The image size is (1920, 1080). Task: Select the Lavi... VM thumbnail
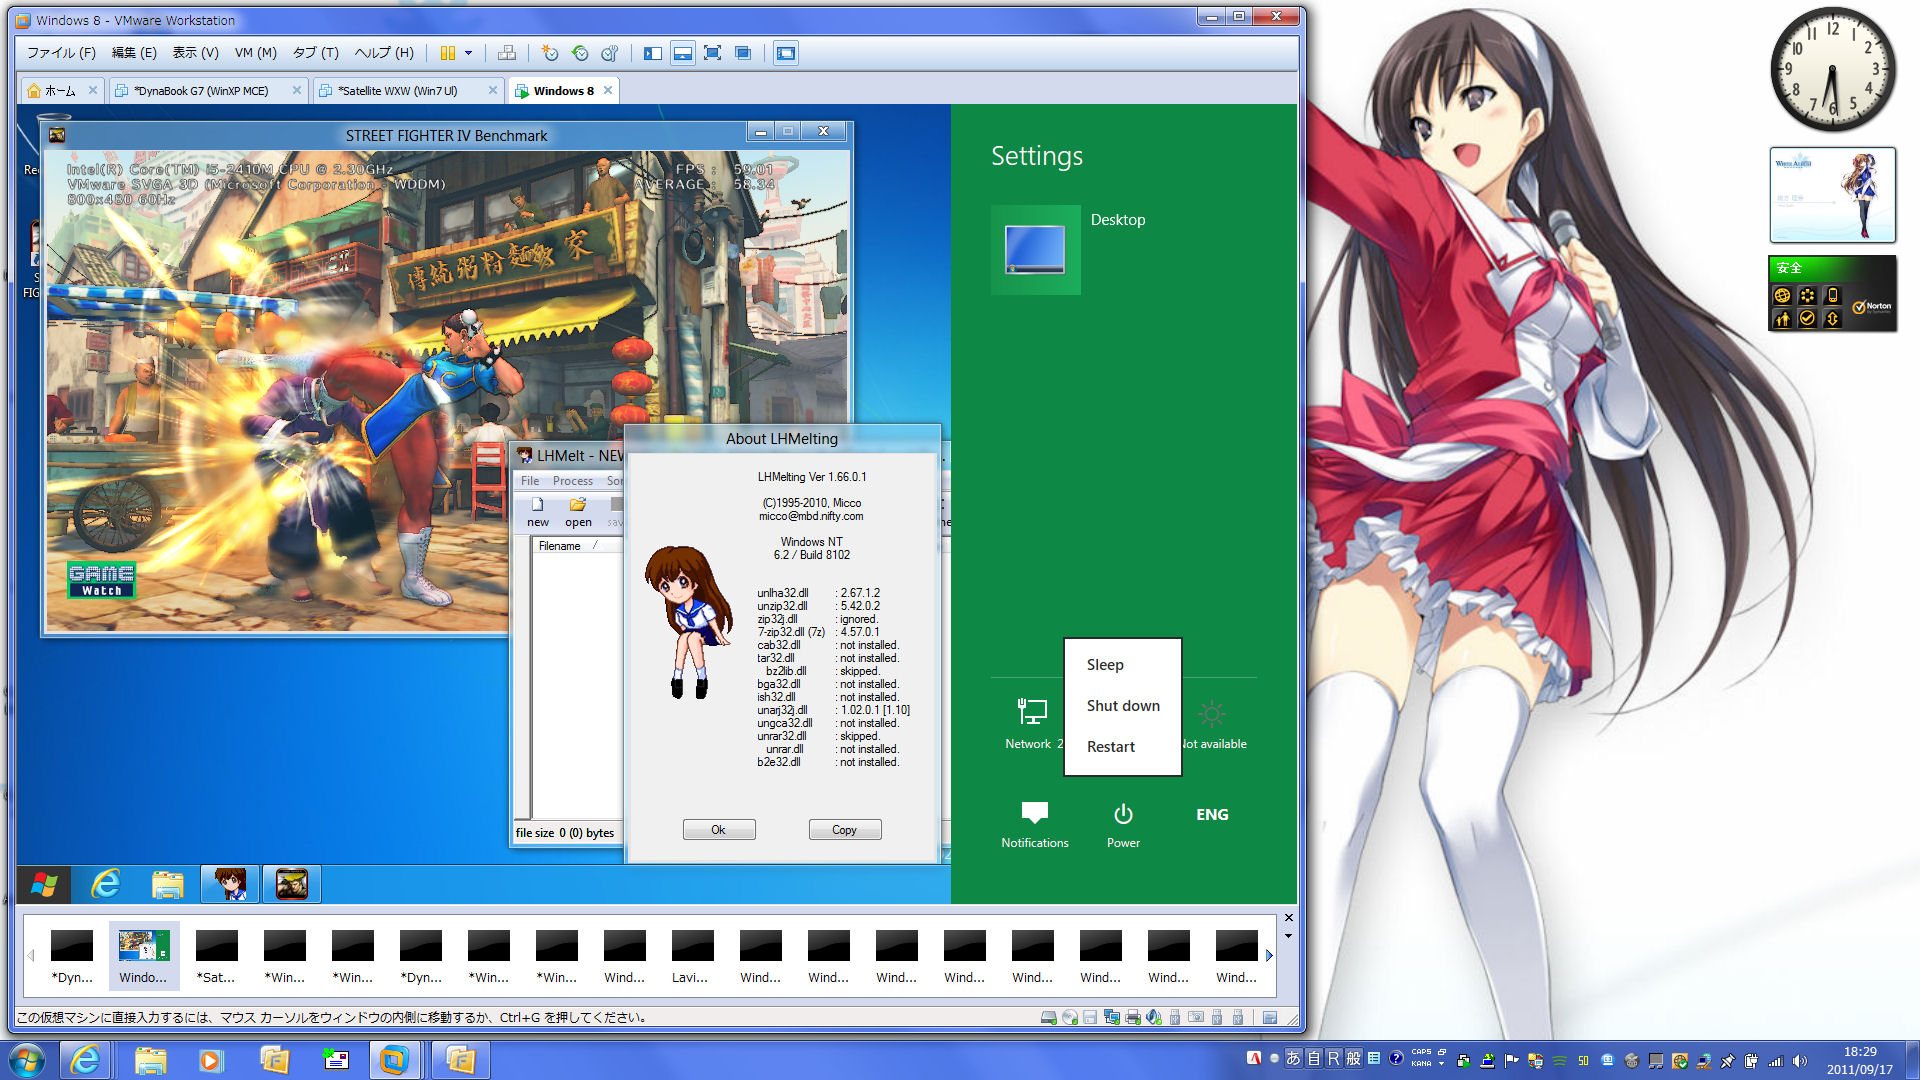click(692, 956)
